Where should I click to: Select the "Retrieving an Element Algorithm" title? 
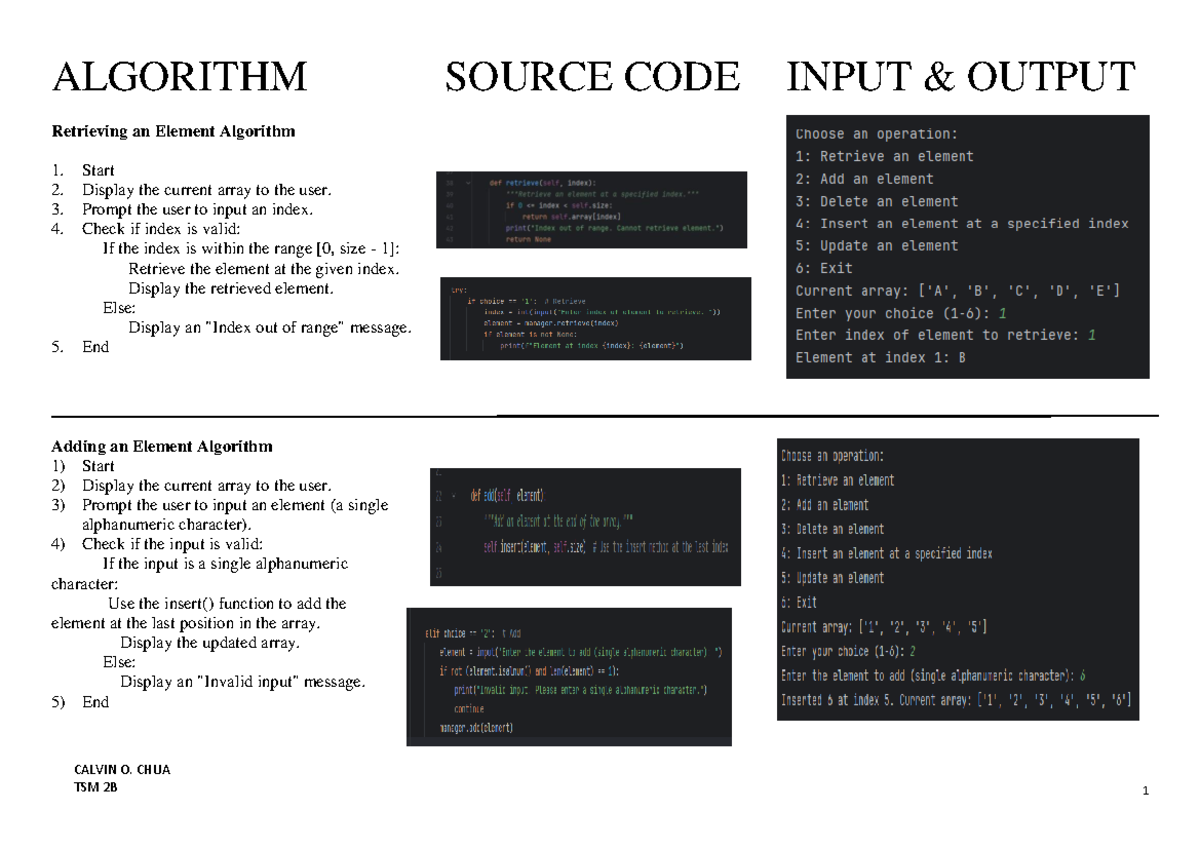(173, 131)
